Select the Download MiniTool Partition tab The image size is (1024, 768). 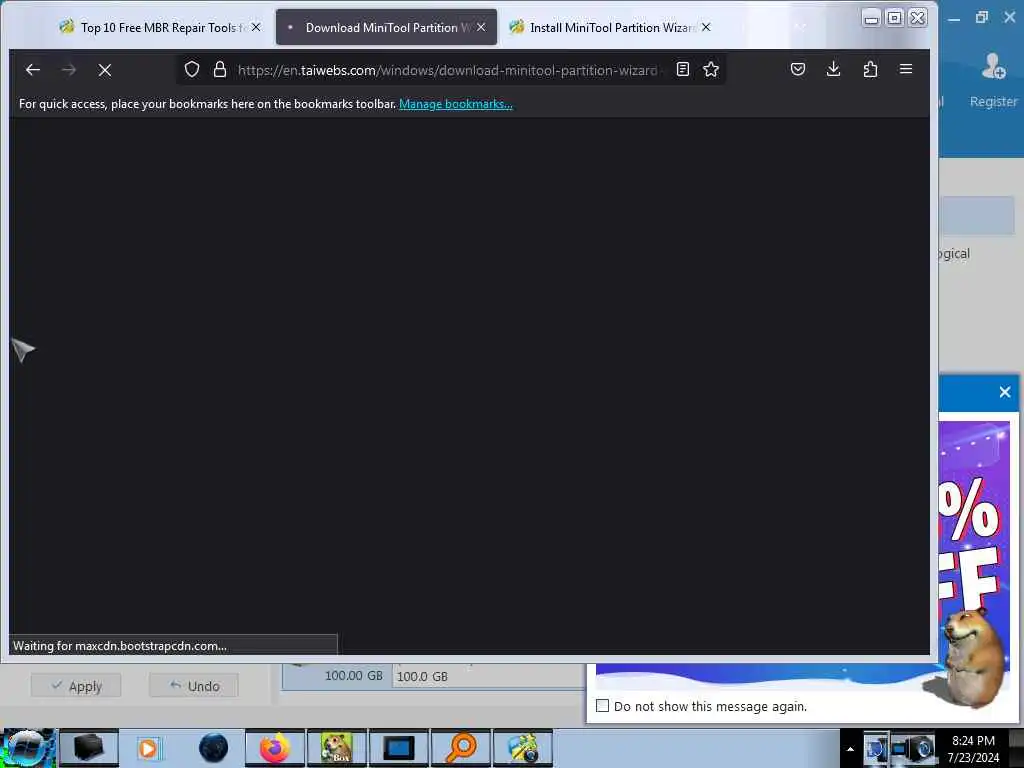pos(386,27)
